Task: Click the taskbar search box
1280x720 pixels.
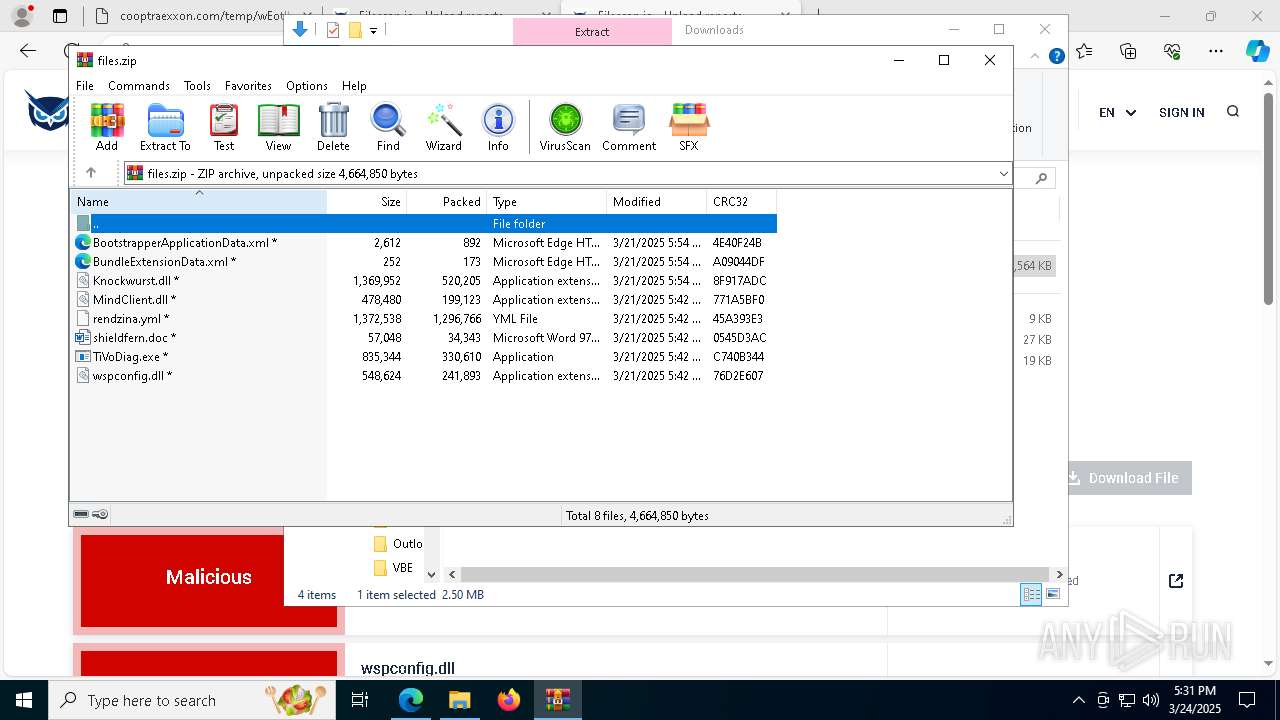Action: (x=192, y=700)
